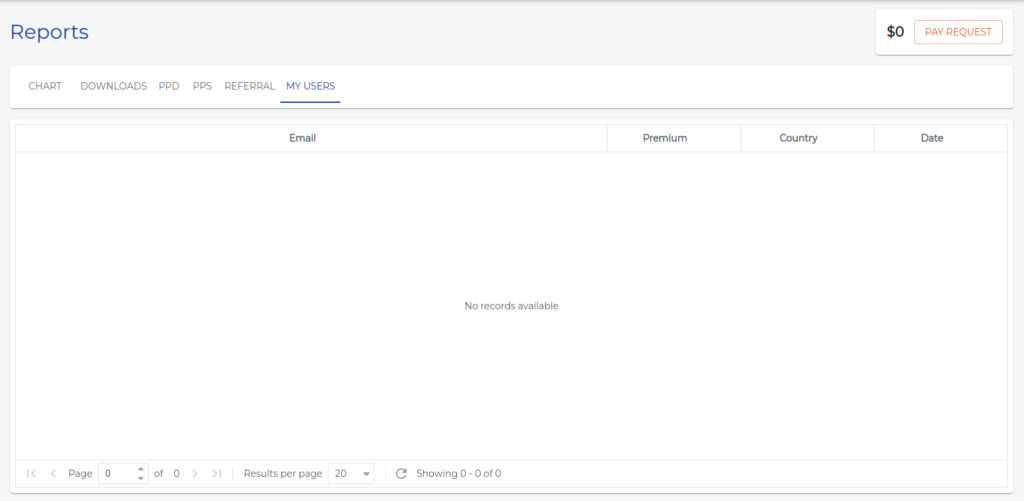
Task: Increase page number with up arrow
Action: tap(140, 469)
